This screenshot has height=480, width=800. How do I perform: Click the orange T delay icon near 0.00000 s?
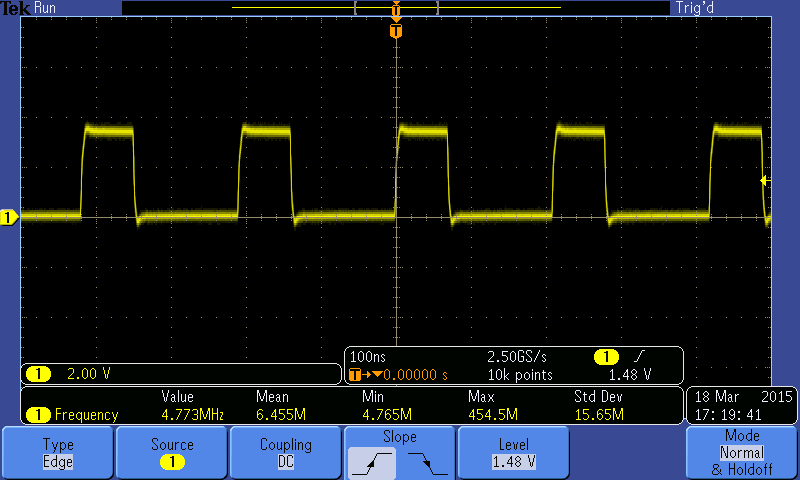click(355, 375)
